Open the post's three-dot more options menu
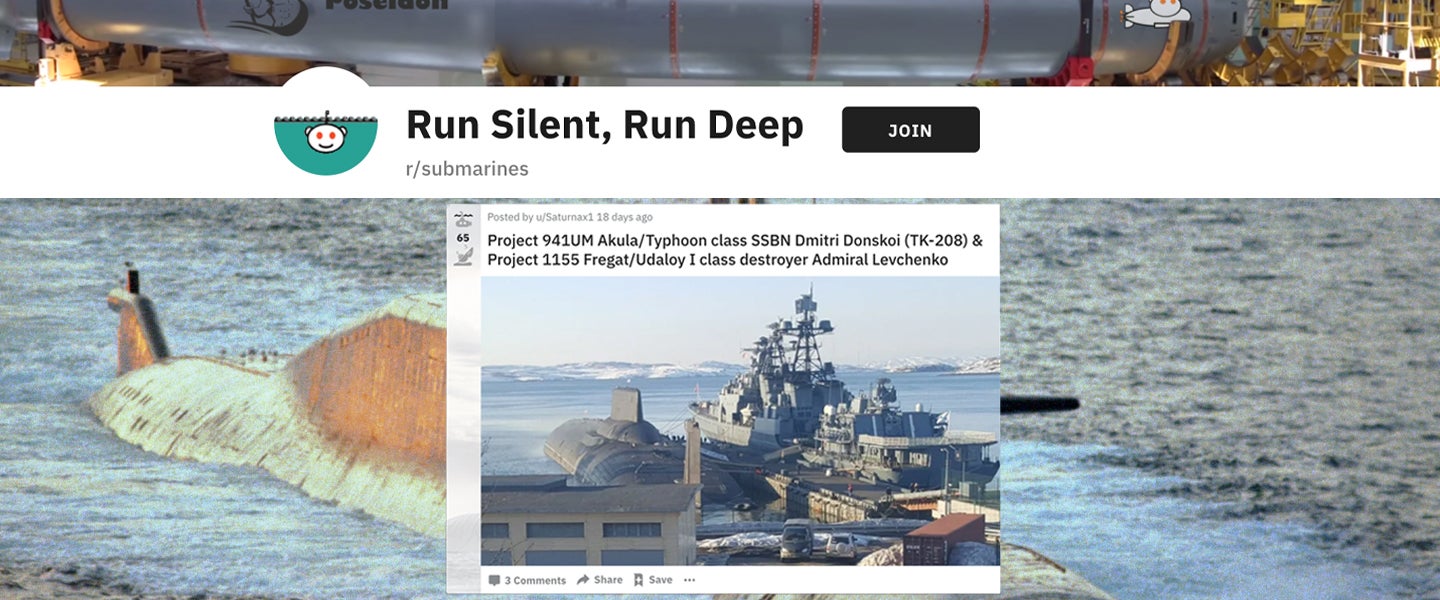1440x600 pixels. 689,580
